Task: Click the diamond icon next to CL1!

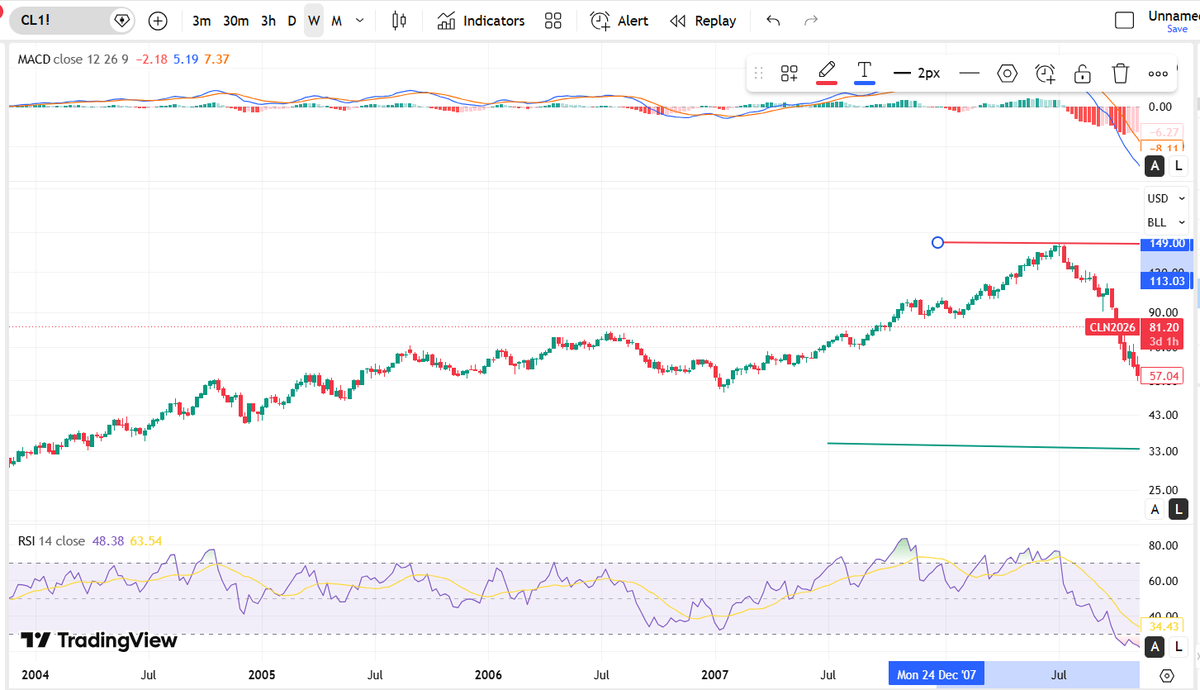Action: [121, 20]
